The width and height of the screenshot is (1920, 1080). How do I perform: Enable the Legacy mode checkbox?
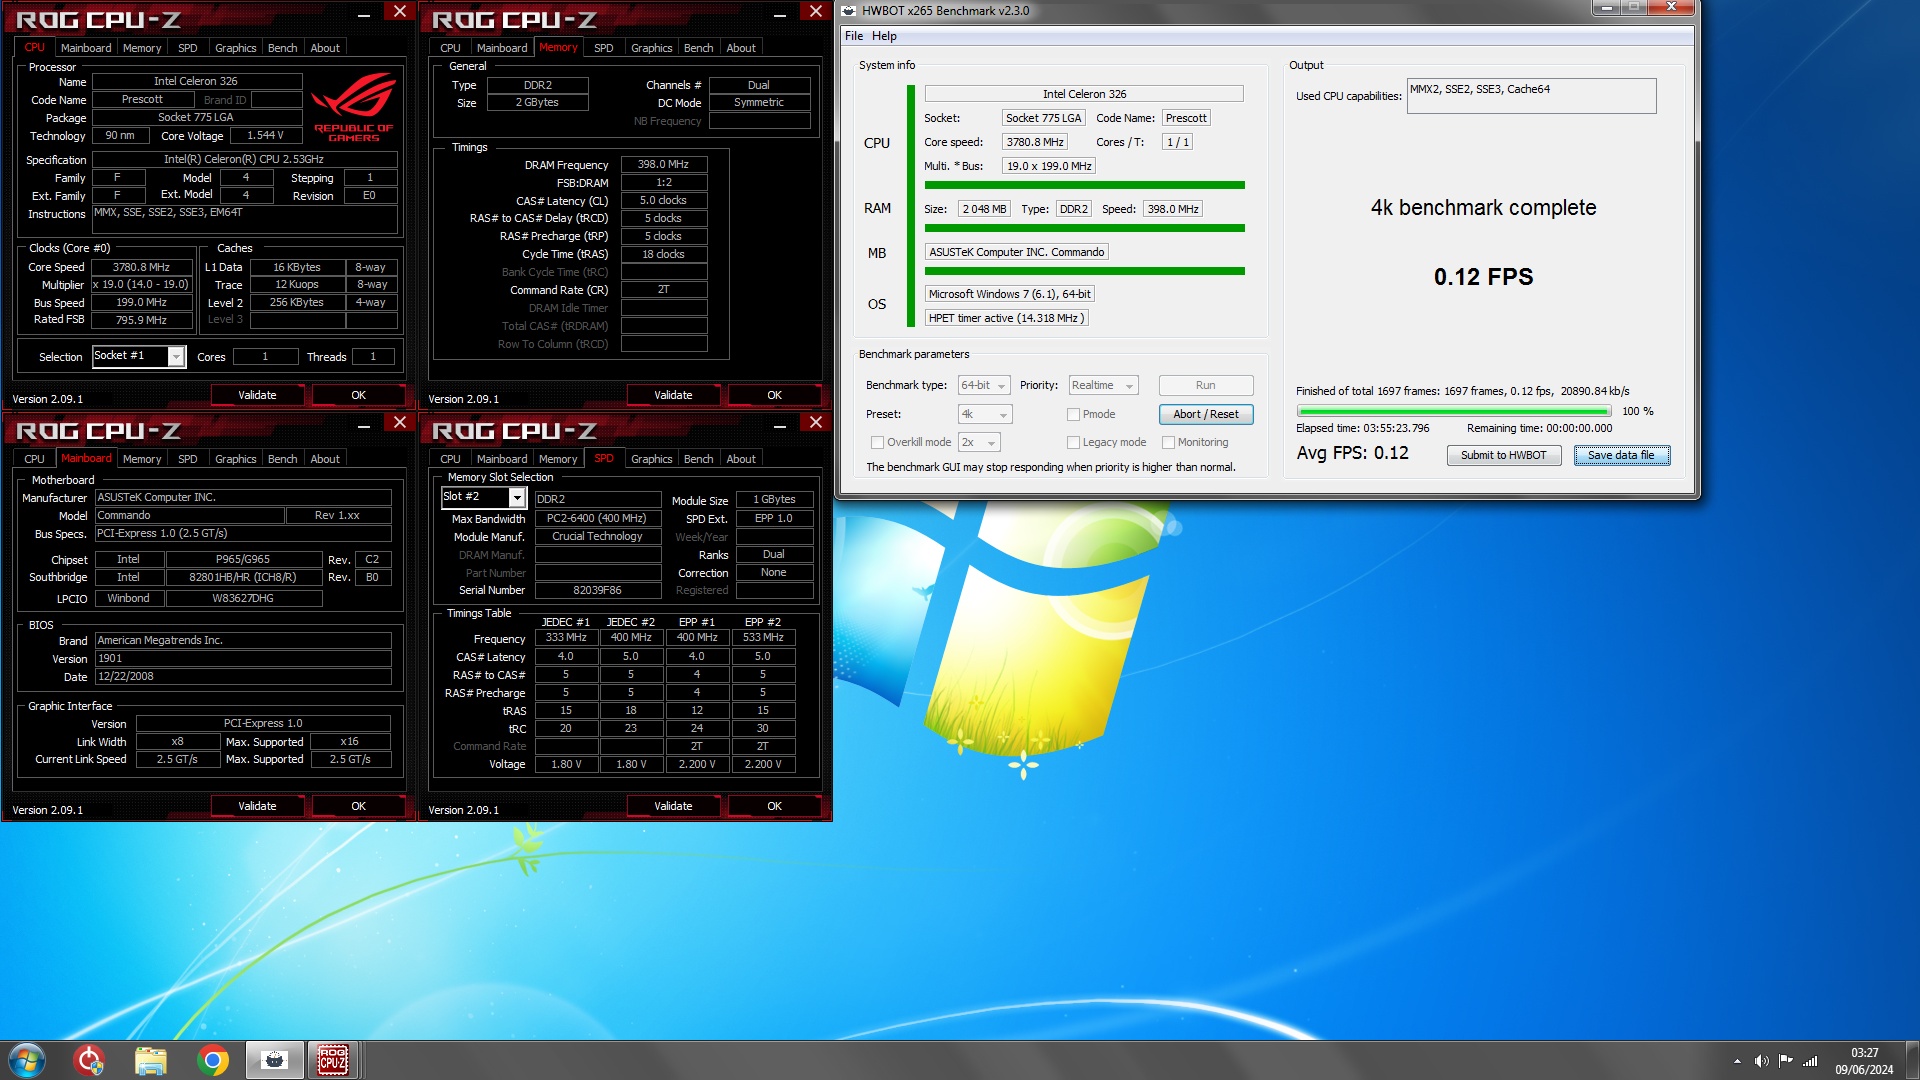1073,442
